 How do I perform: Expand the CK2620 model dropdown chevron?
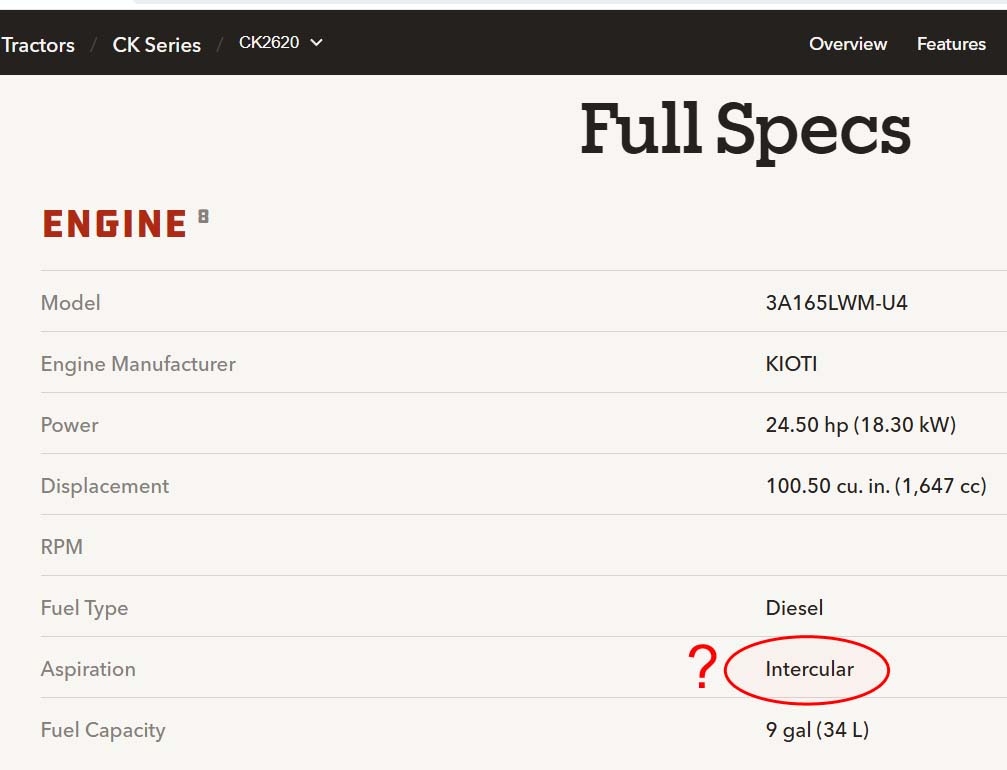point(317,42)
